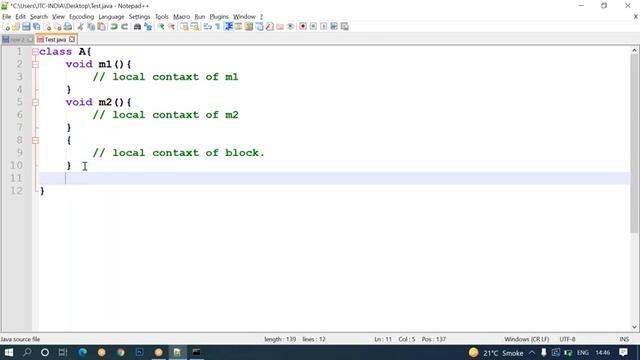
Task: Toggle synchronized horizontal scrolling
Action: click(195, 27)
